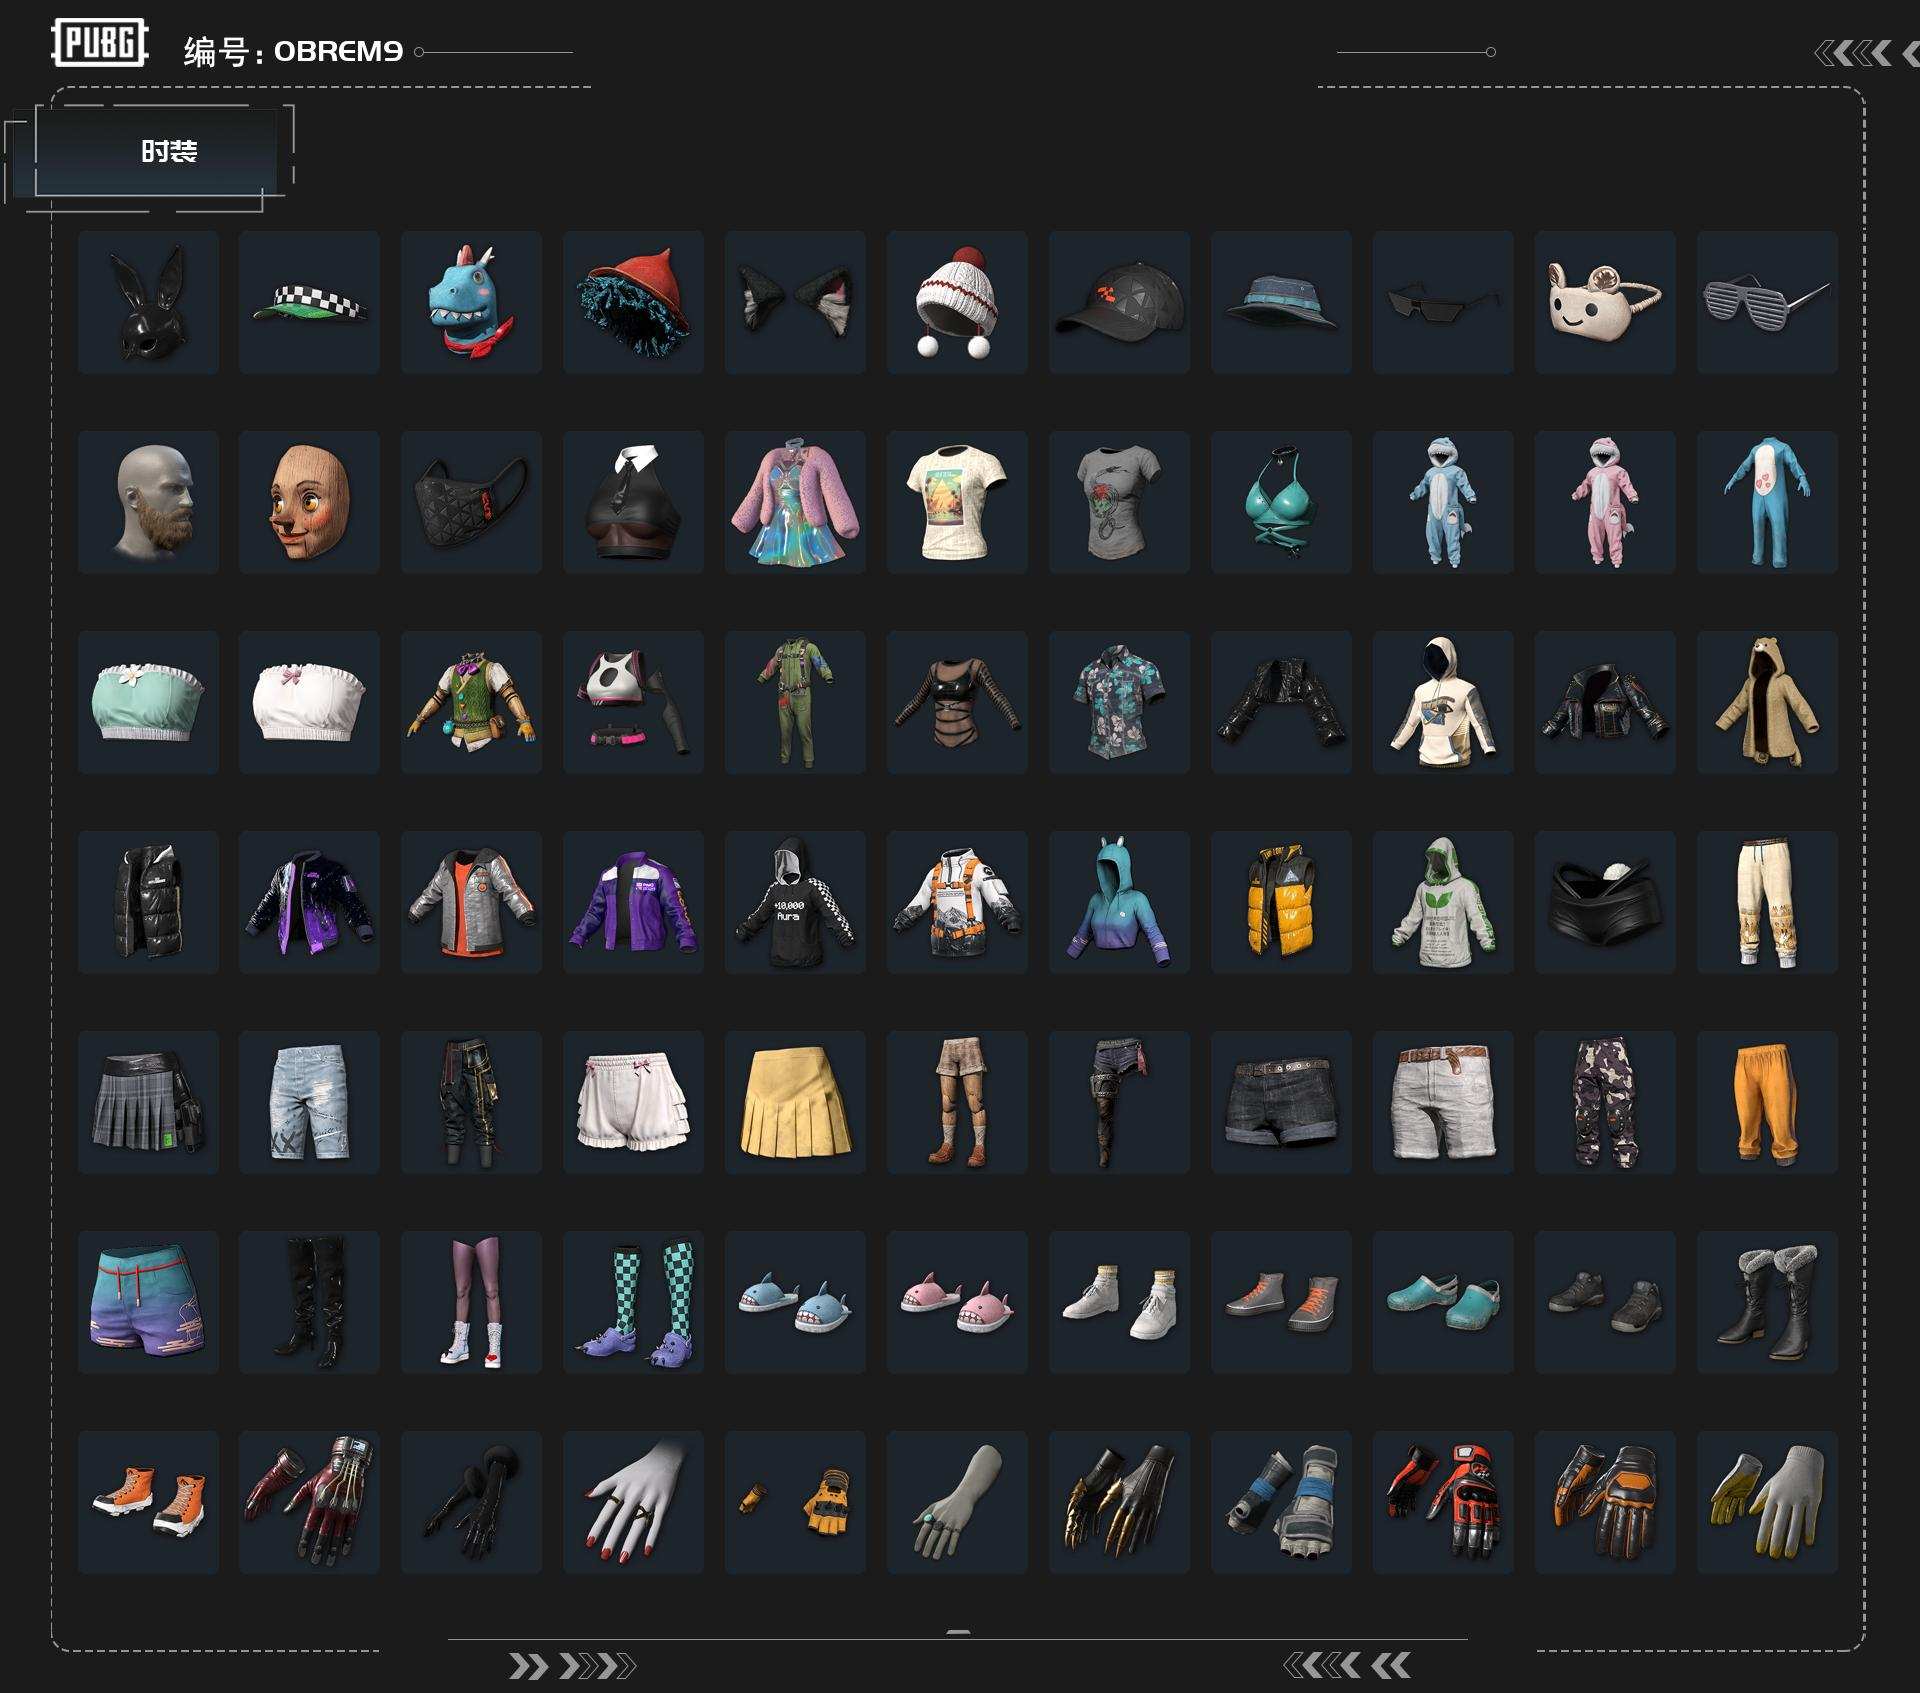Select the black baseball cap
The height and width of the screenshot is (1693, 1920).
coord(1119,302)
